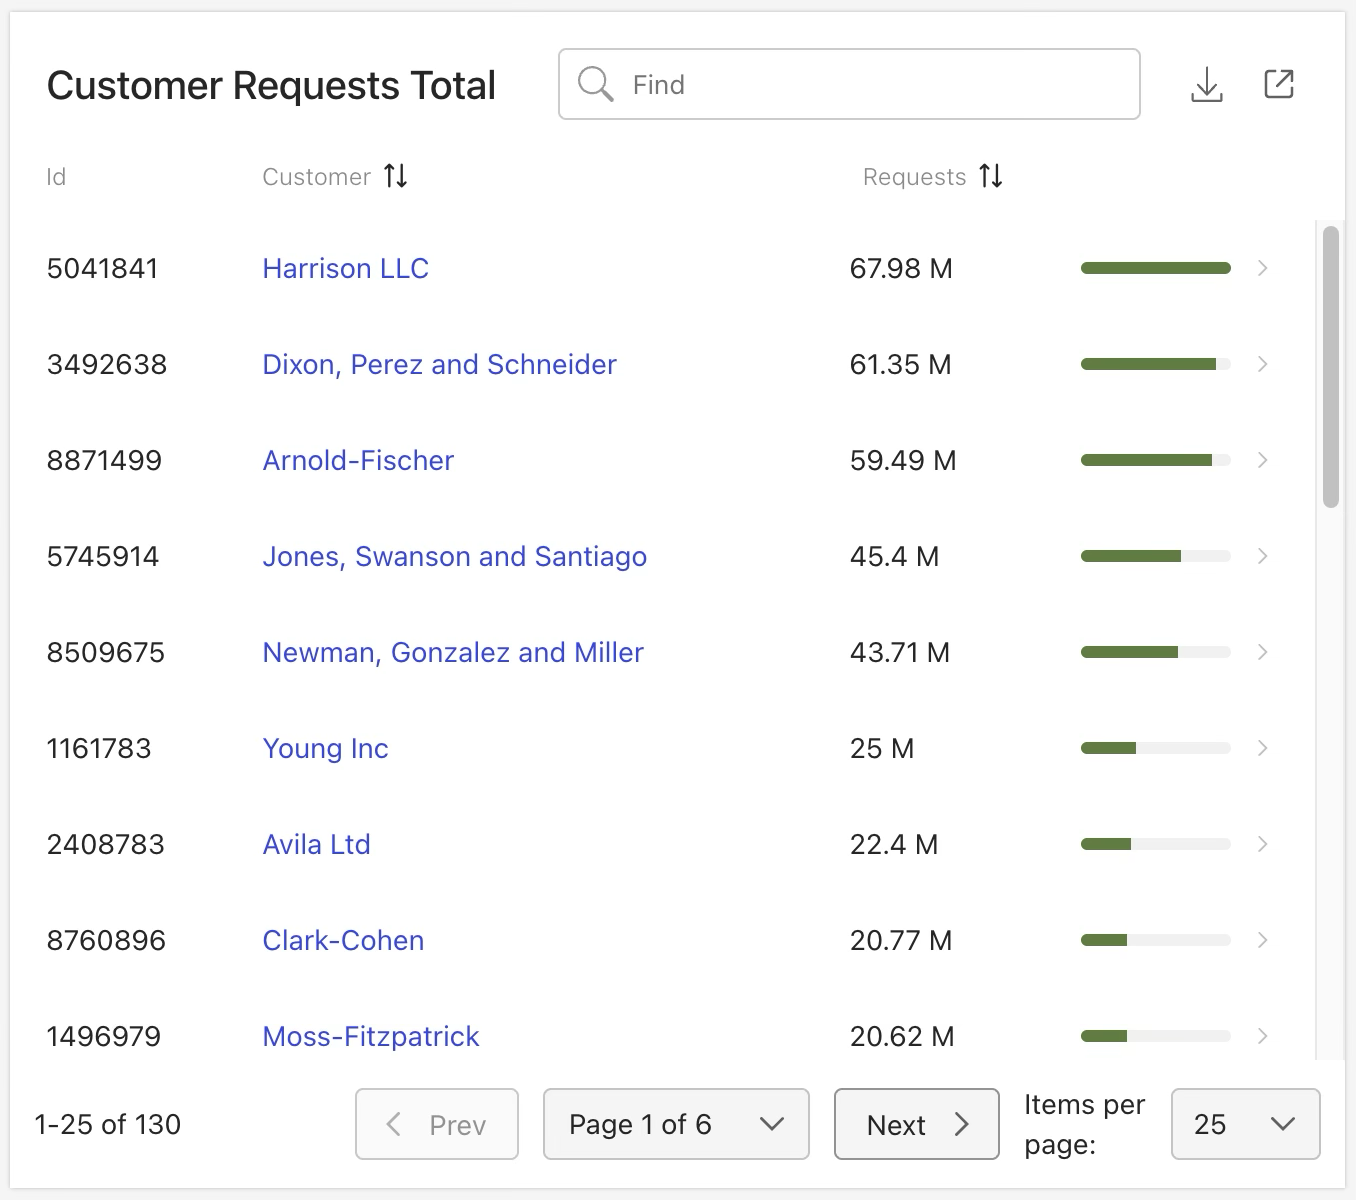Image resolution: width=1356 pixels, height=1200 pixels.
Task: Sort by Customer column arrows
Action: tap(396, 176)
